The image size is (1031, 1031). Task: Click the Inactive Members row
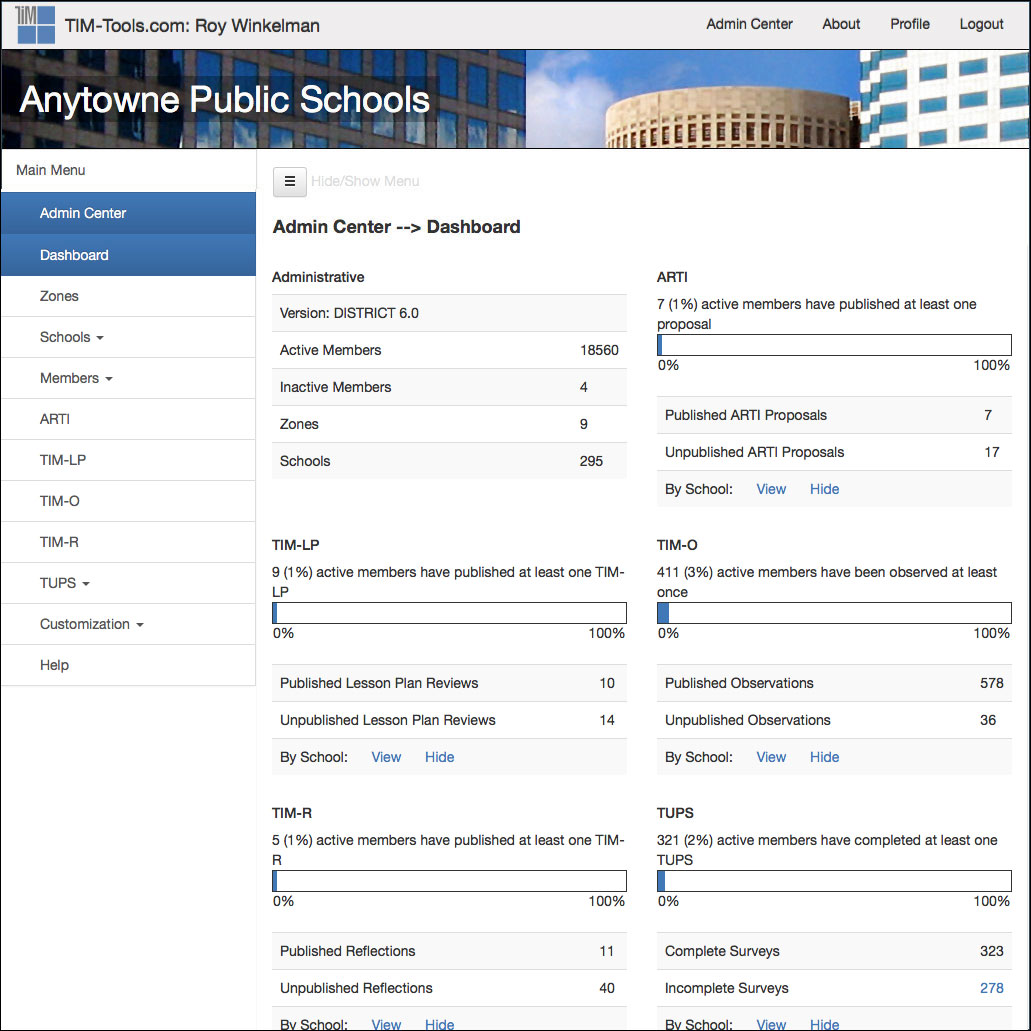pyautogui.click(x=449, y=387)
